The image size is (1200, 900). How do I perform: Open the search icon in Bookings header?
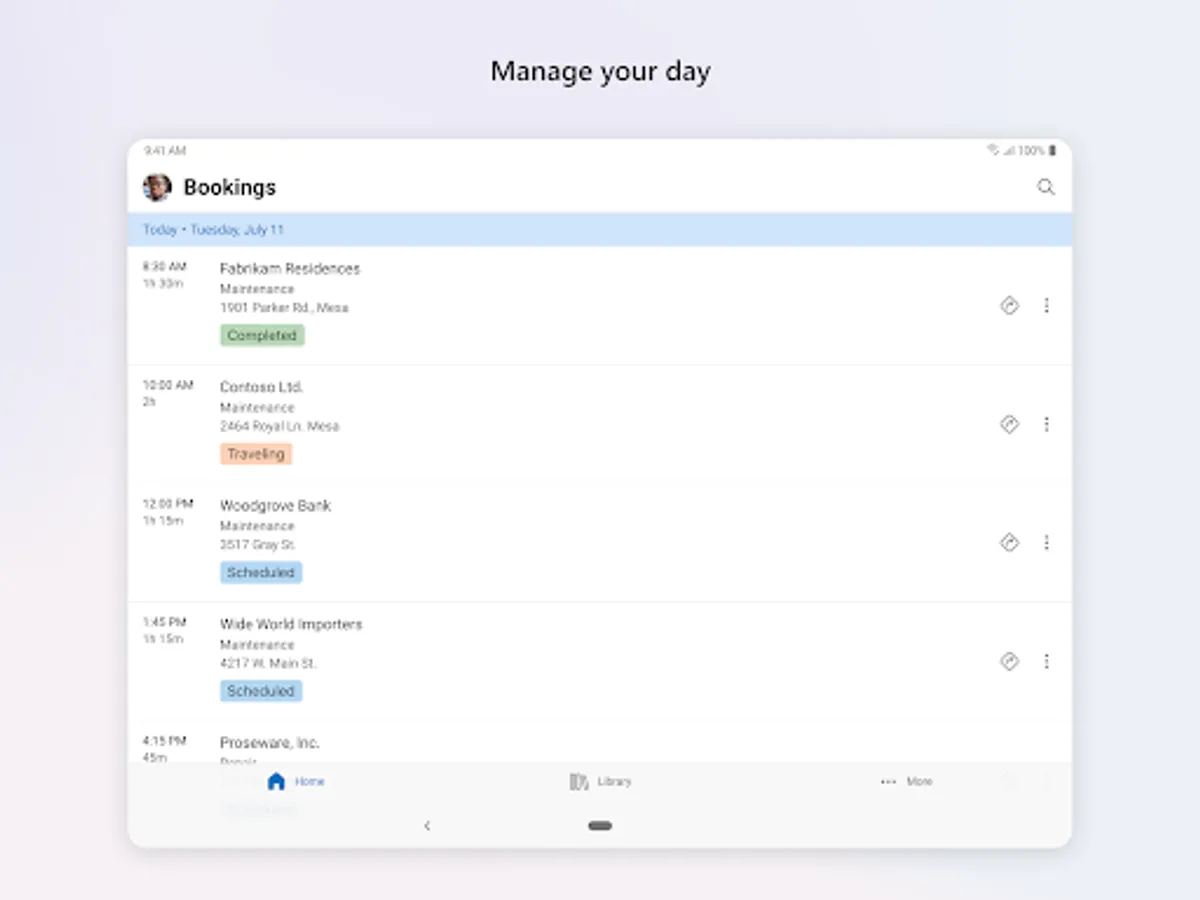[1046, 187]
